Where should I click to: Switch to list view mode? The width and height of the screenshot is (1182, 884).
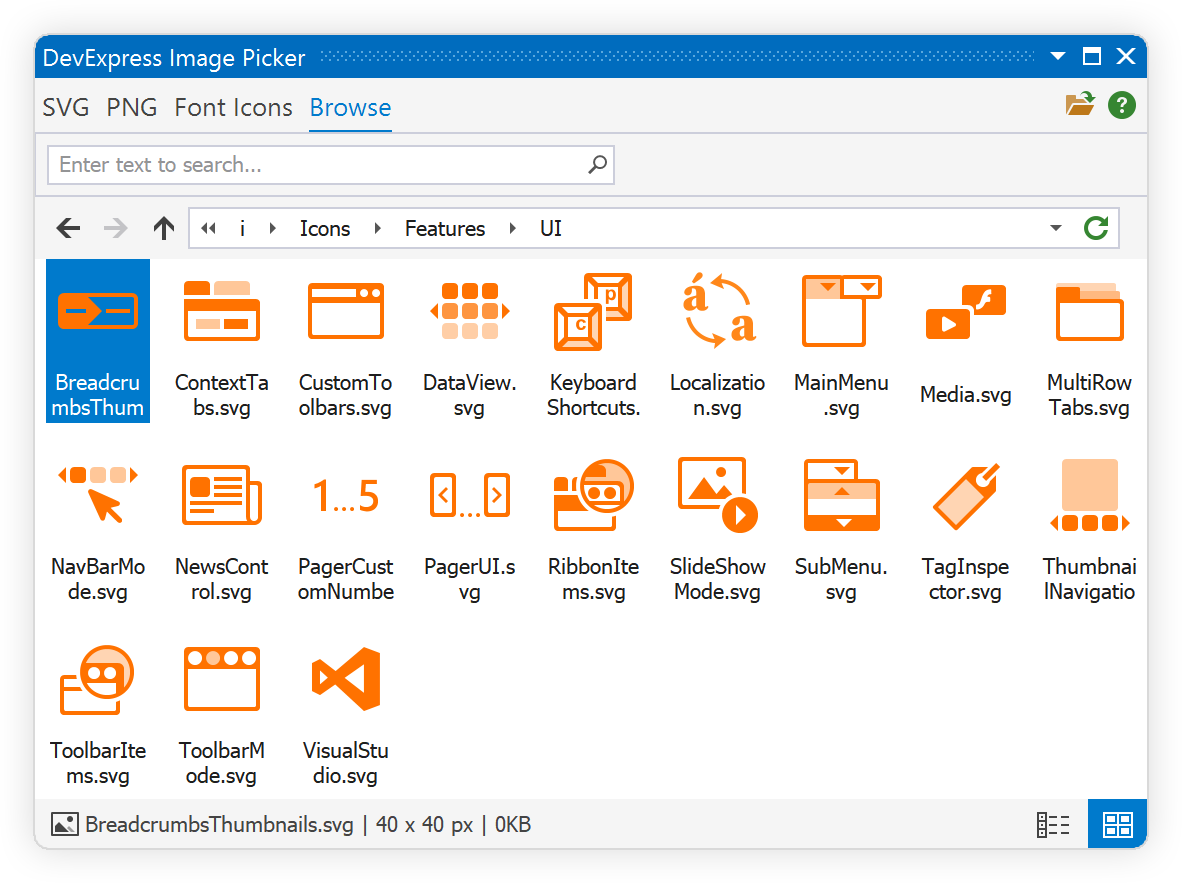point(1053,825)
